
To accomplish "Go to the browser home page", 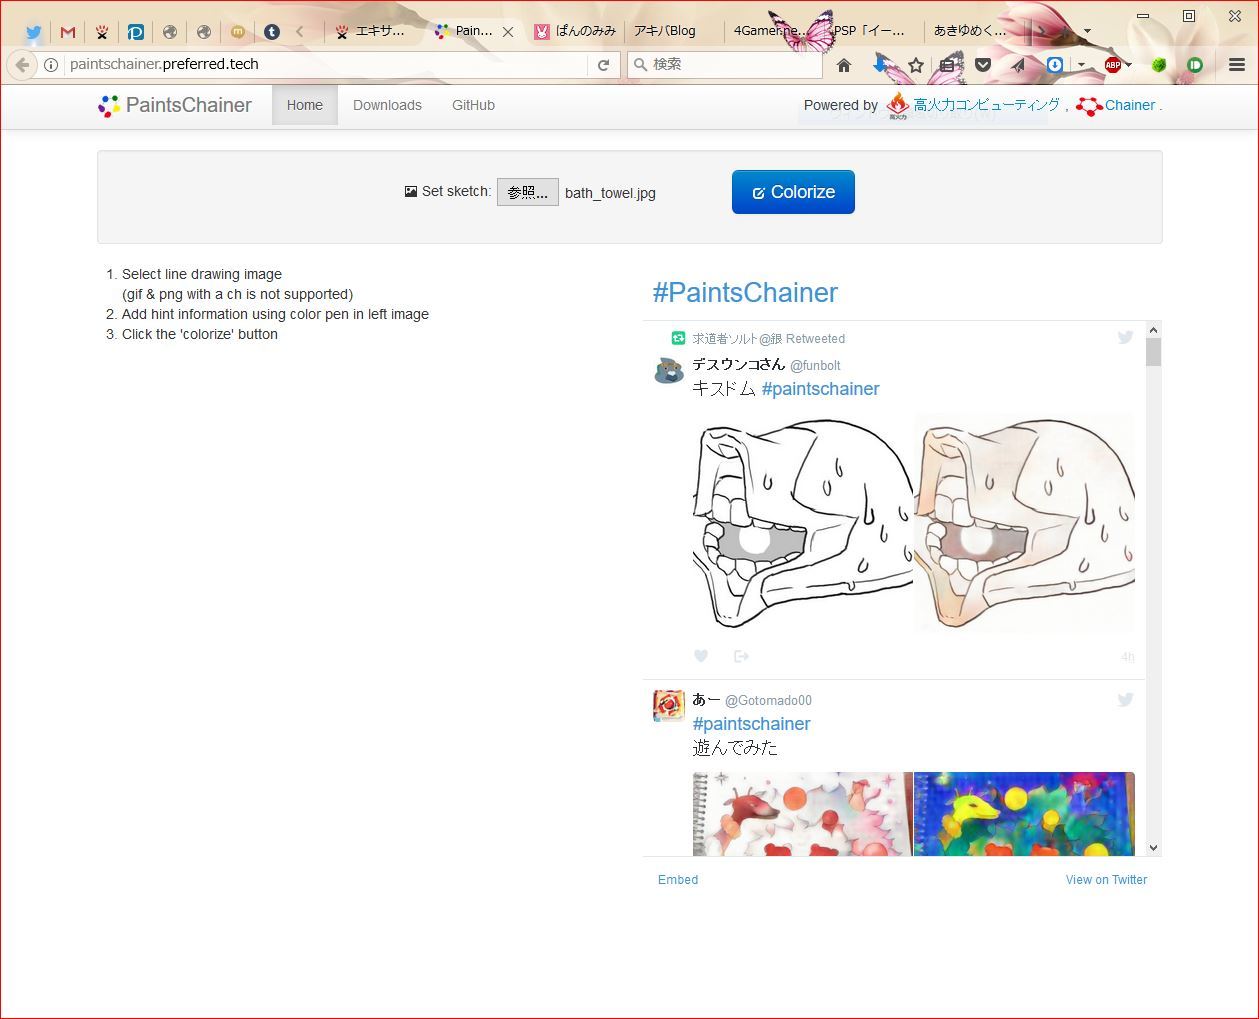I will tap(844, 65).
